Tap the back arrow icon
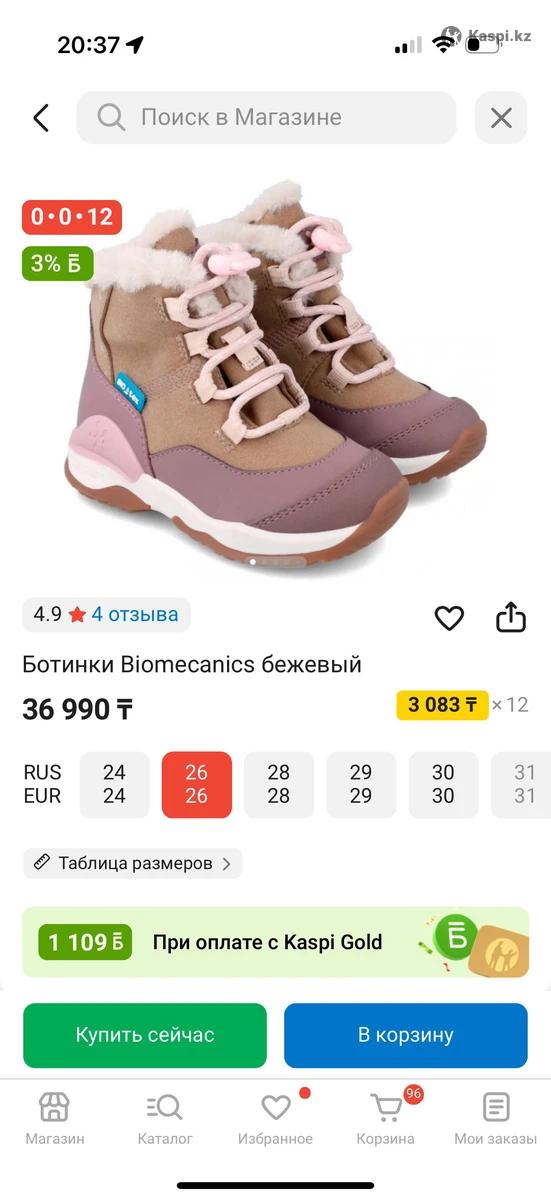 (41, 118)
